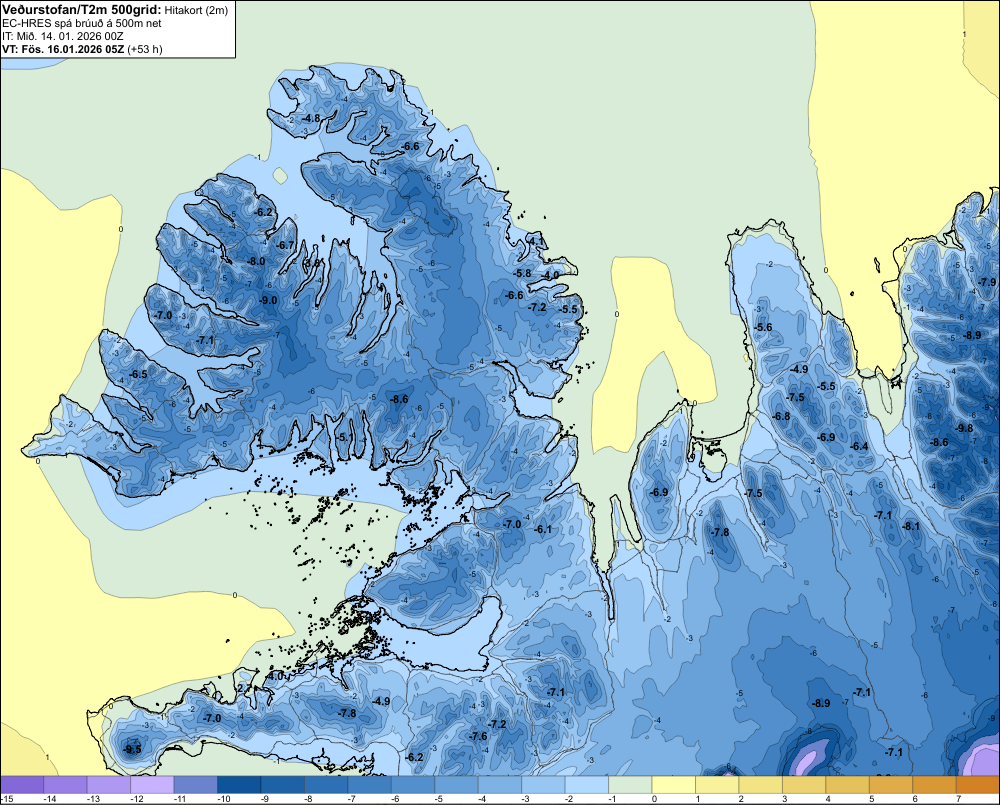Click the -6.7 temperature value

(x=286, y=245)
